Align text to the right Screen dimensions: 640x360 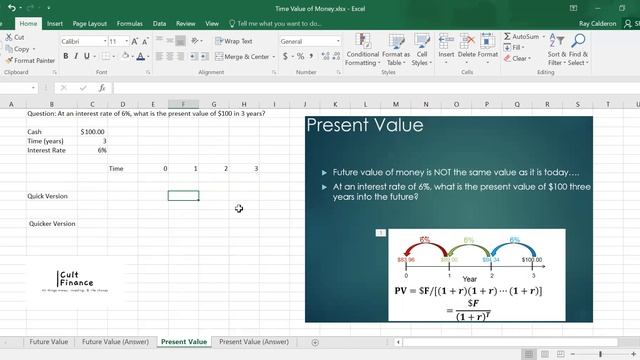point(180,56)
